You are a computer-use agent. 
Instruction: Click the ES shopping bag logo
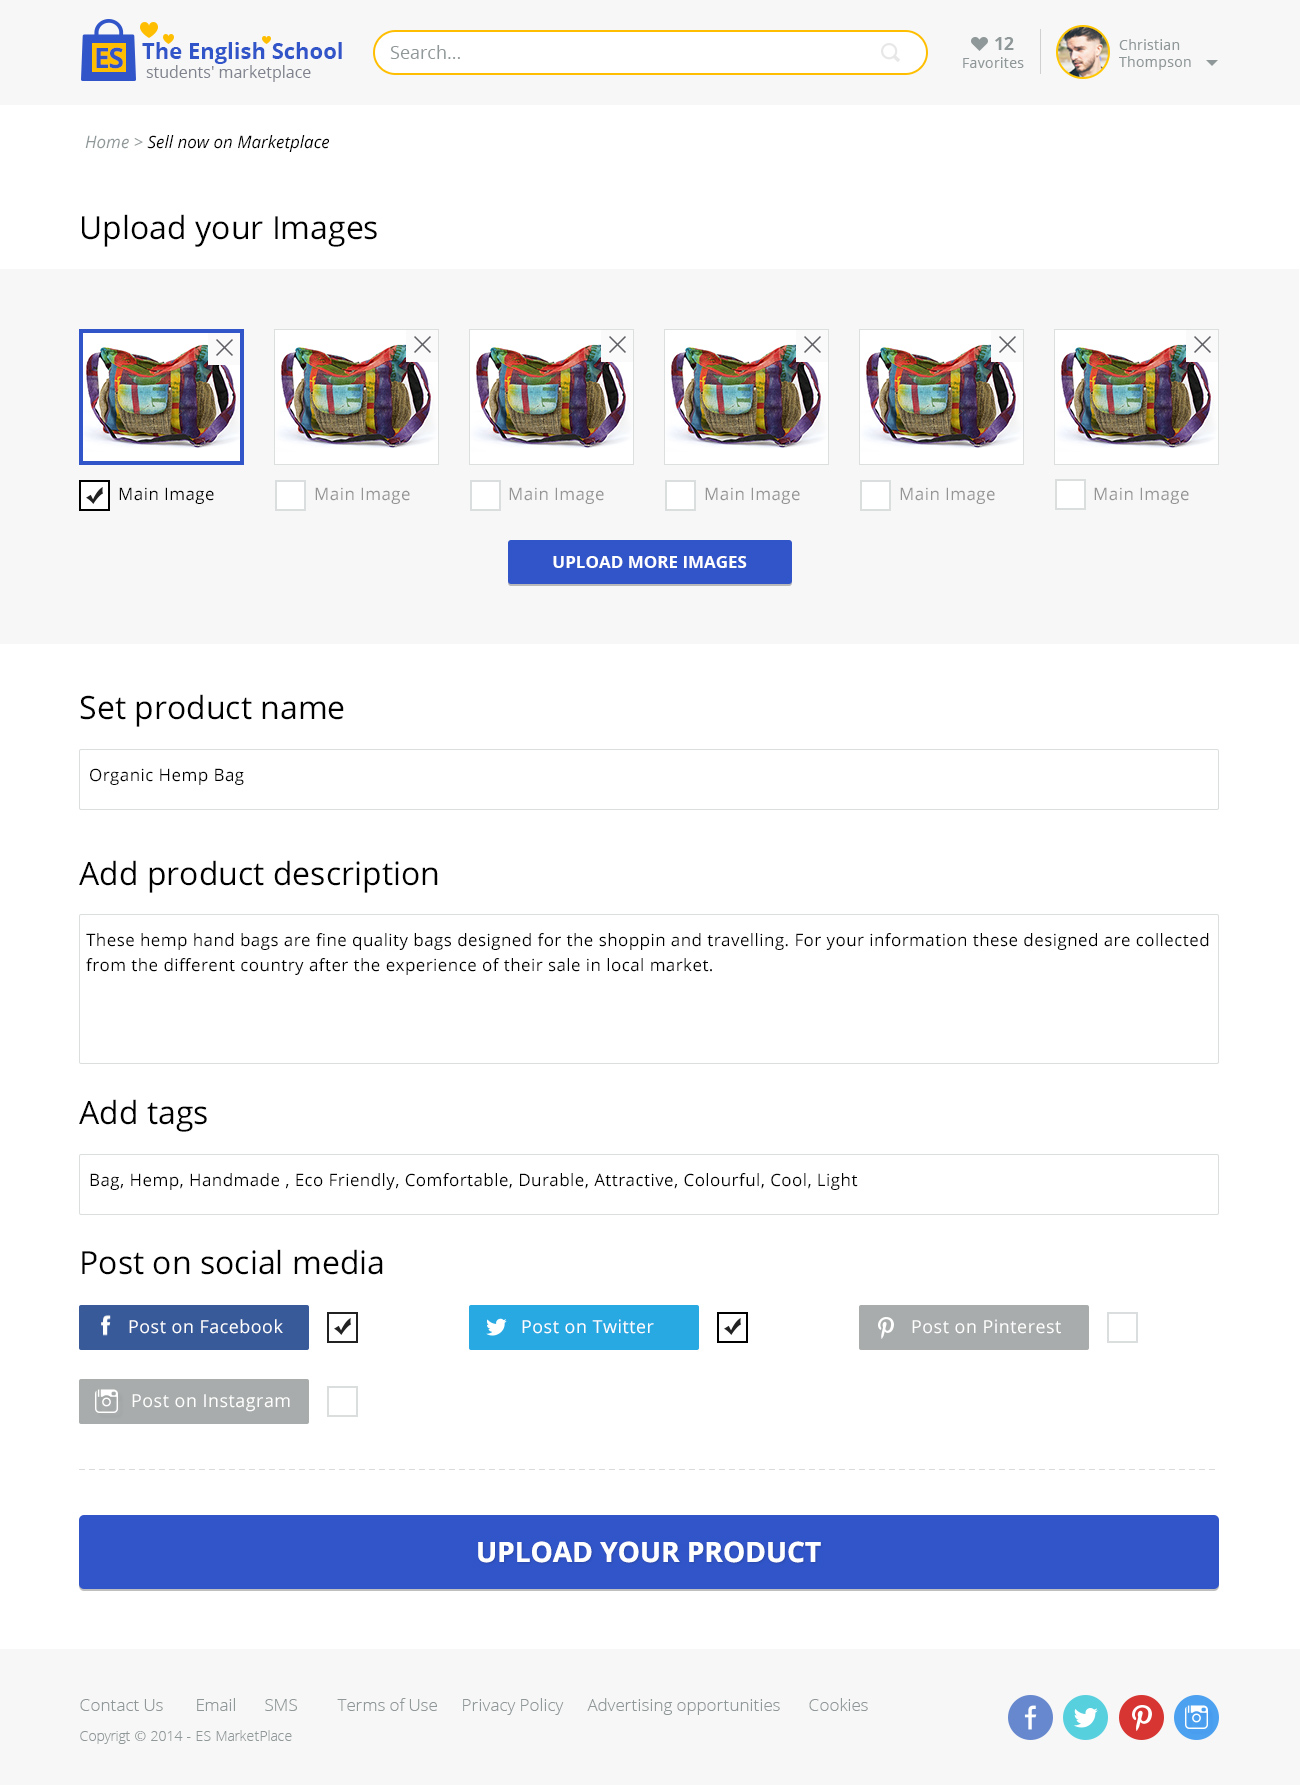tap(107, 51)
